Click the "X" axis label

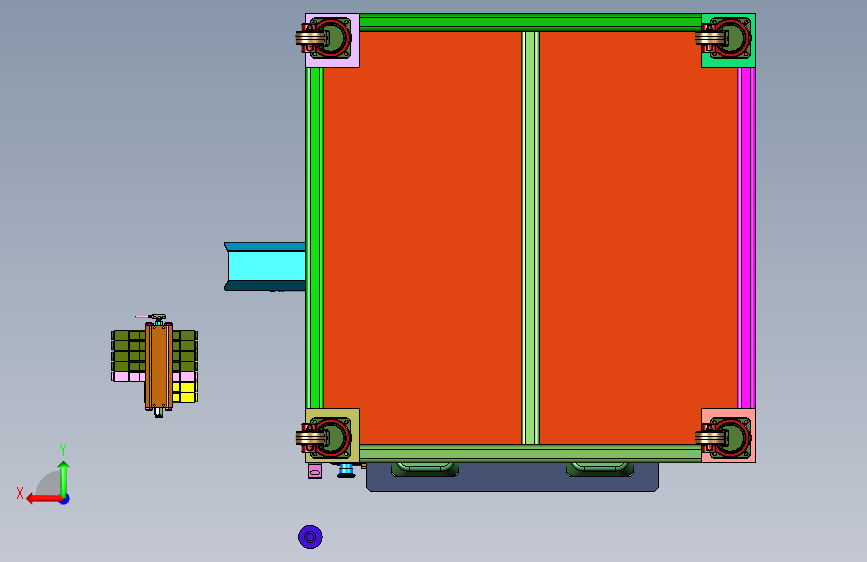(x=20, y=493)
